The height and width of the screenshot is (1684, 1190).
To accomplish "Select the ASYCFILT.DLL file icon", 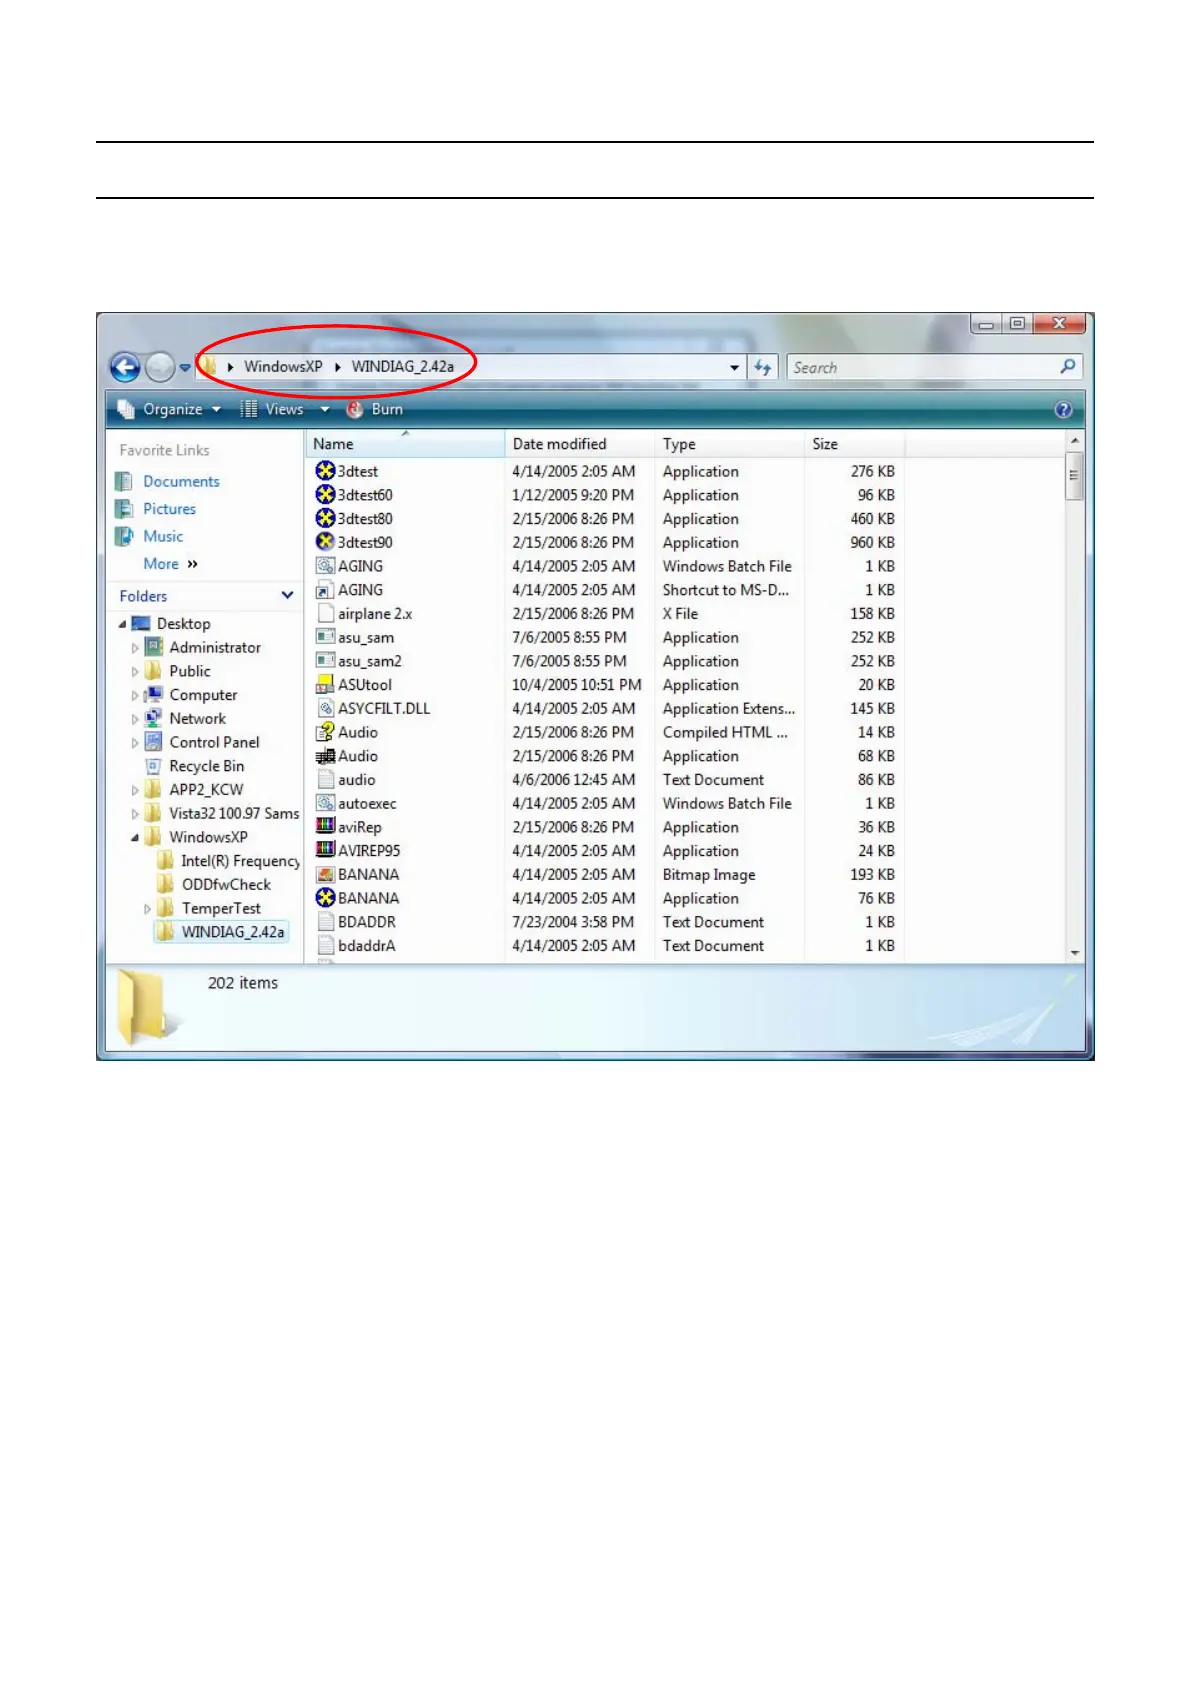I will tap(325, 708).
